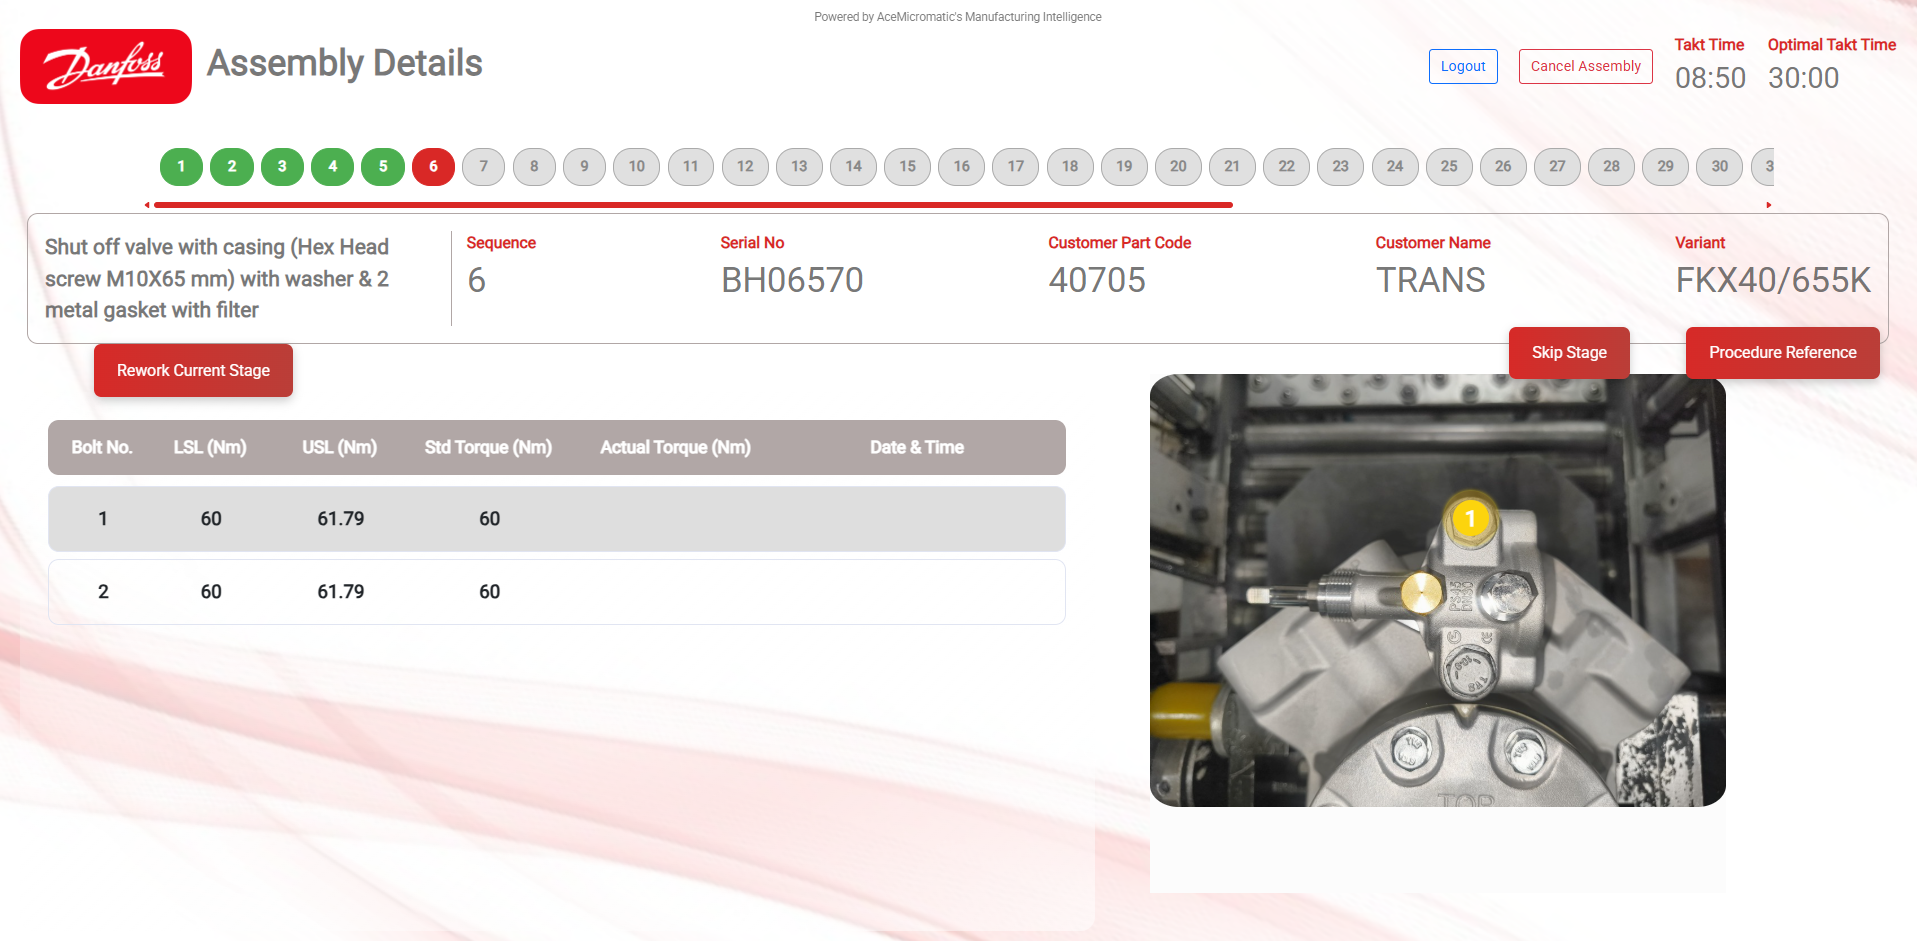Click the Assembly Details heading

[345, 63]
